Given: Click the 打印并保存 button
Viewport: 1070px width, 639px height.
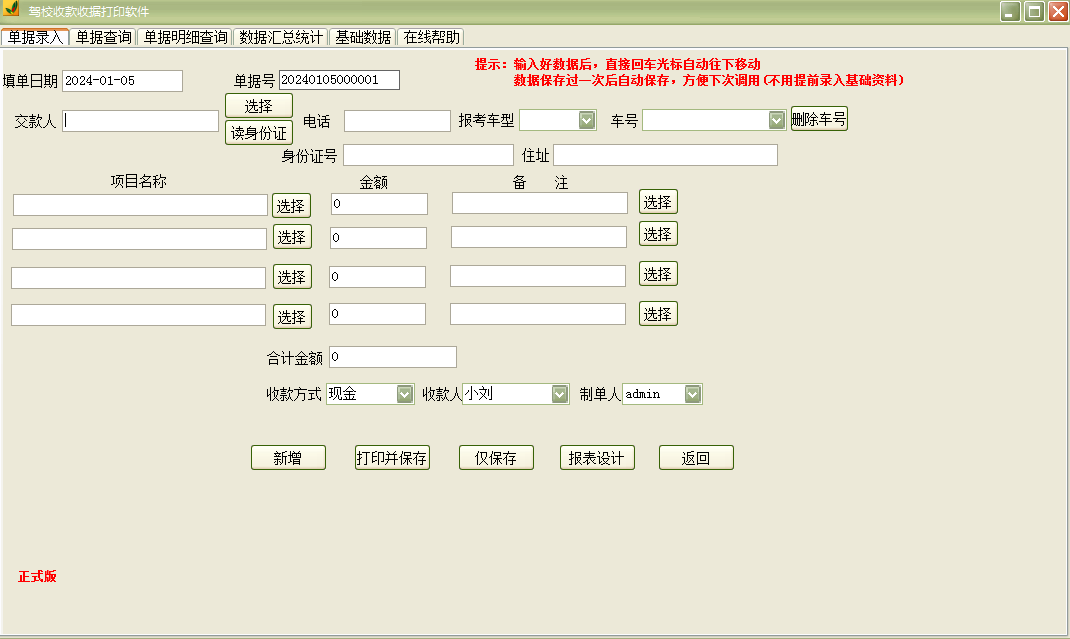Looking at the screenshot, I should coord(392,457).
